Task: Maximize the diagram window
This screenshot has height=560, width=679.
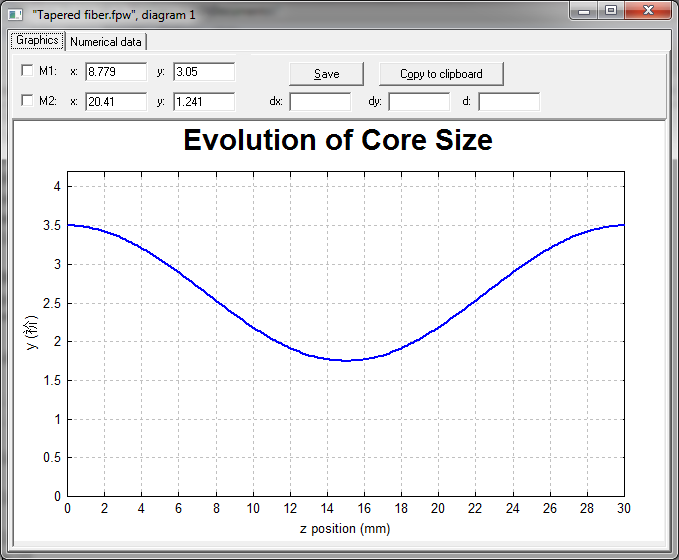Action: tap(611, 11)
